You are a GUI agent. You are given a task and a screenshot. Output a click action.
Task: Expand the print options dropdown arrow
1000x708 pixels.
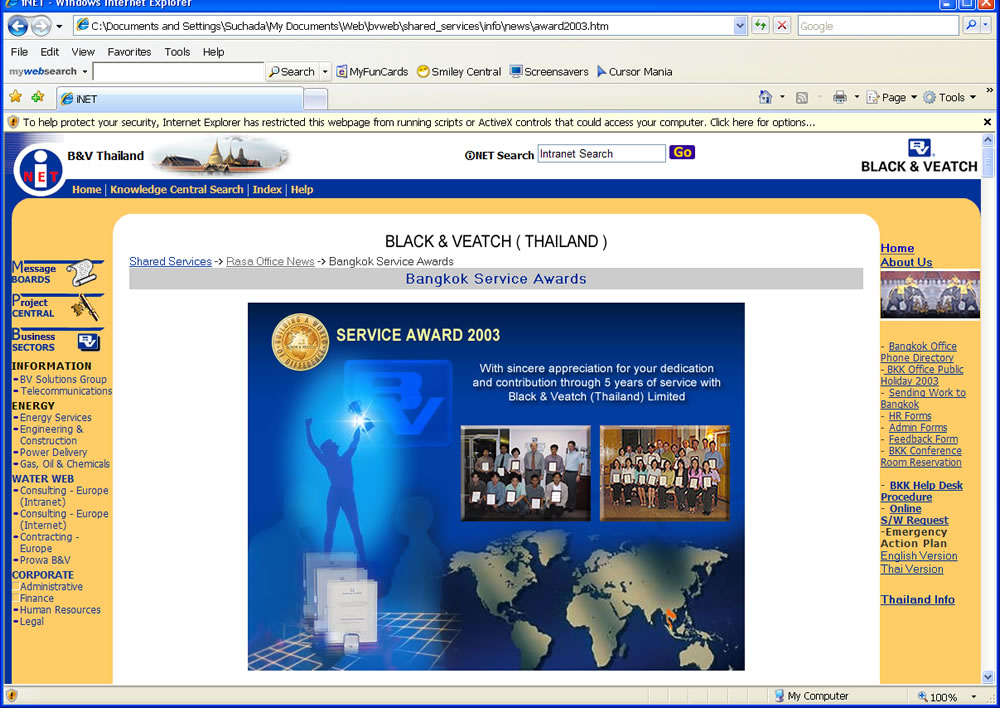[x=857, y=97]
